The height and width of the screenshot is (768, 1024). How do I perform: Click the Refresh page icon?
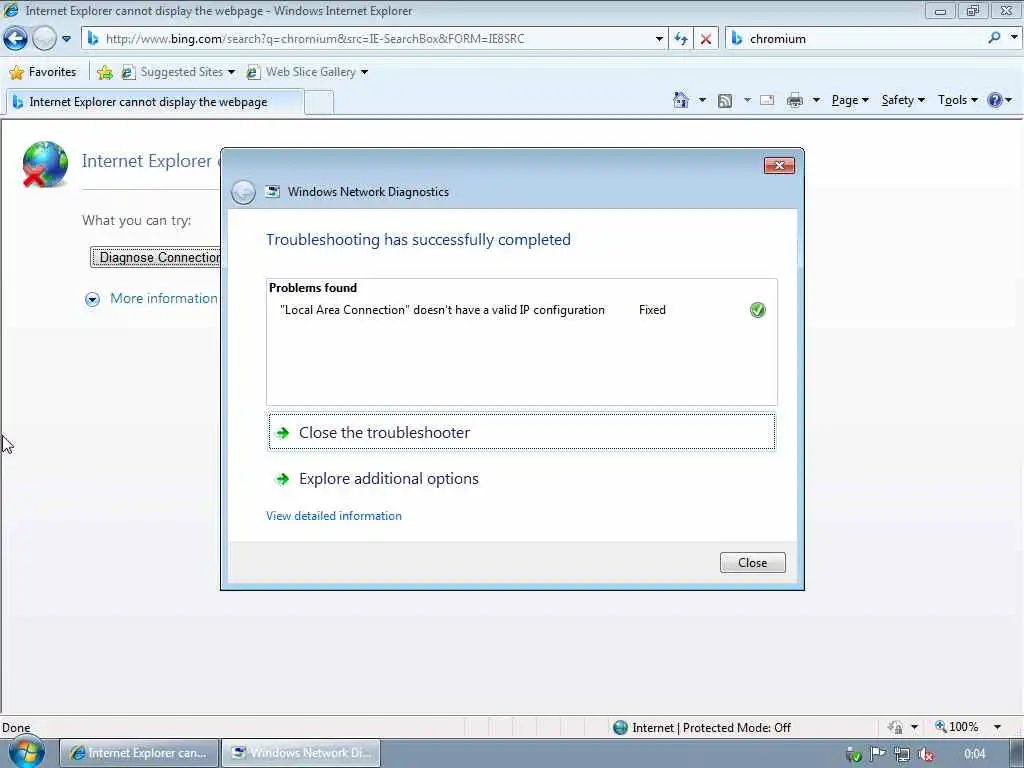pos(681,39)
